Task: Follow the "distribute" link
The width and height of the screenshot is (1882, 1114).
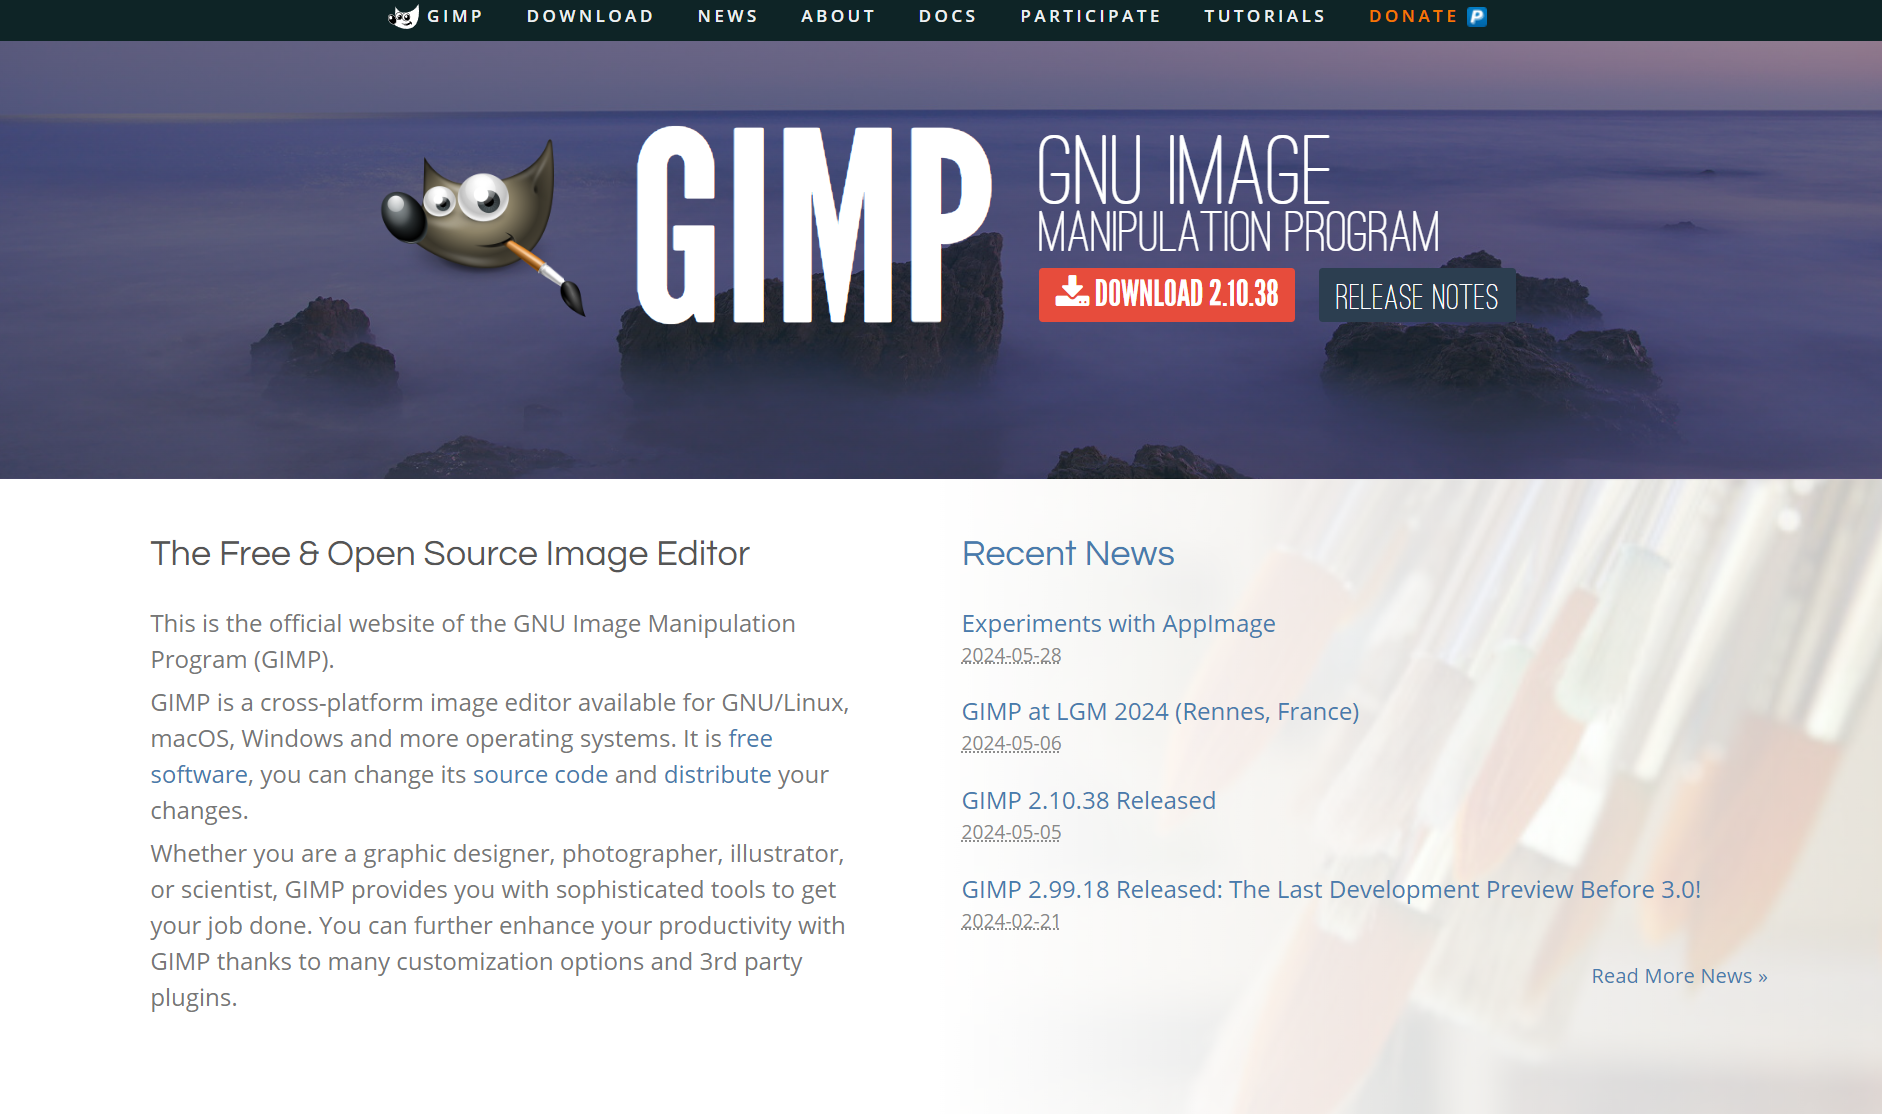Action: coord(717,774)
